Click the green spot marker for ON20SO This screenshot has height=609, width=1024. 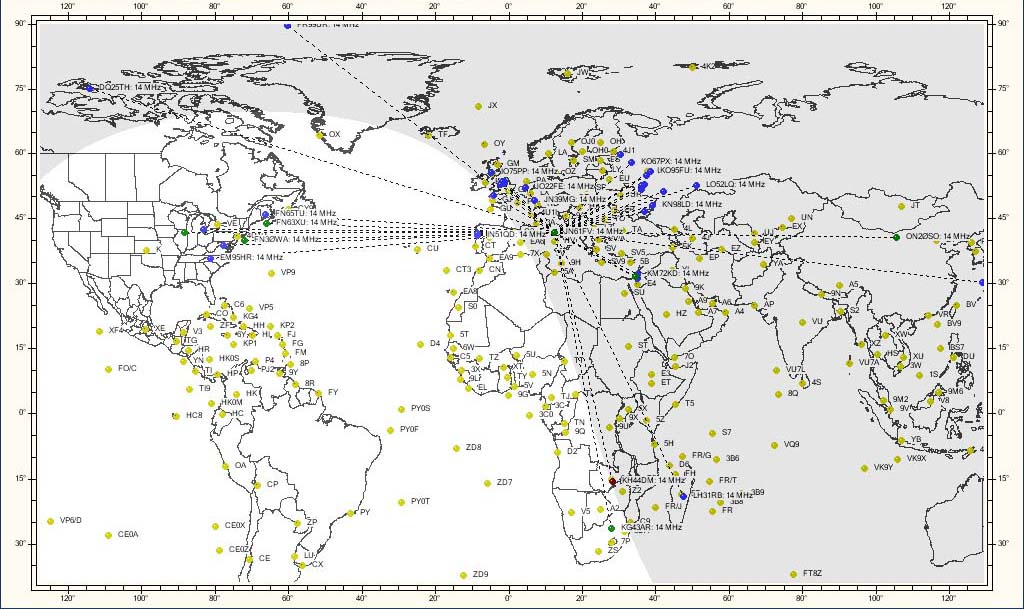(897, 237)
